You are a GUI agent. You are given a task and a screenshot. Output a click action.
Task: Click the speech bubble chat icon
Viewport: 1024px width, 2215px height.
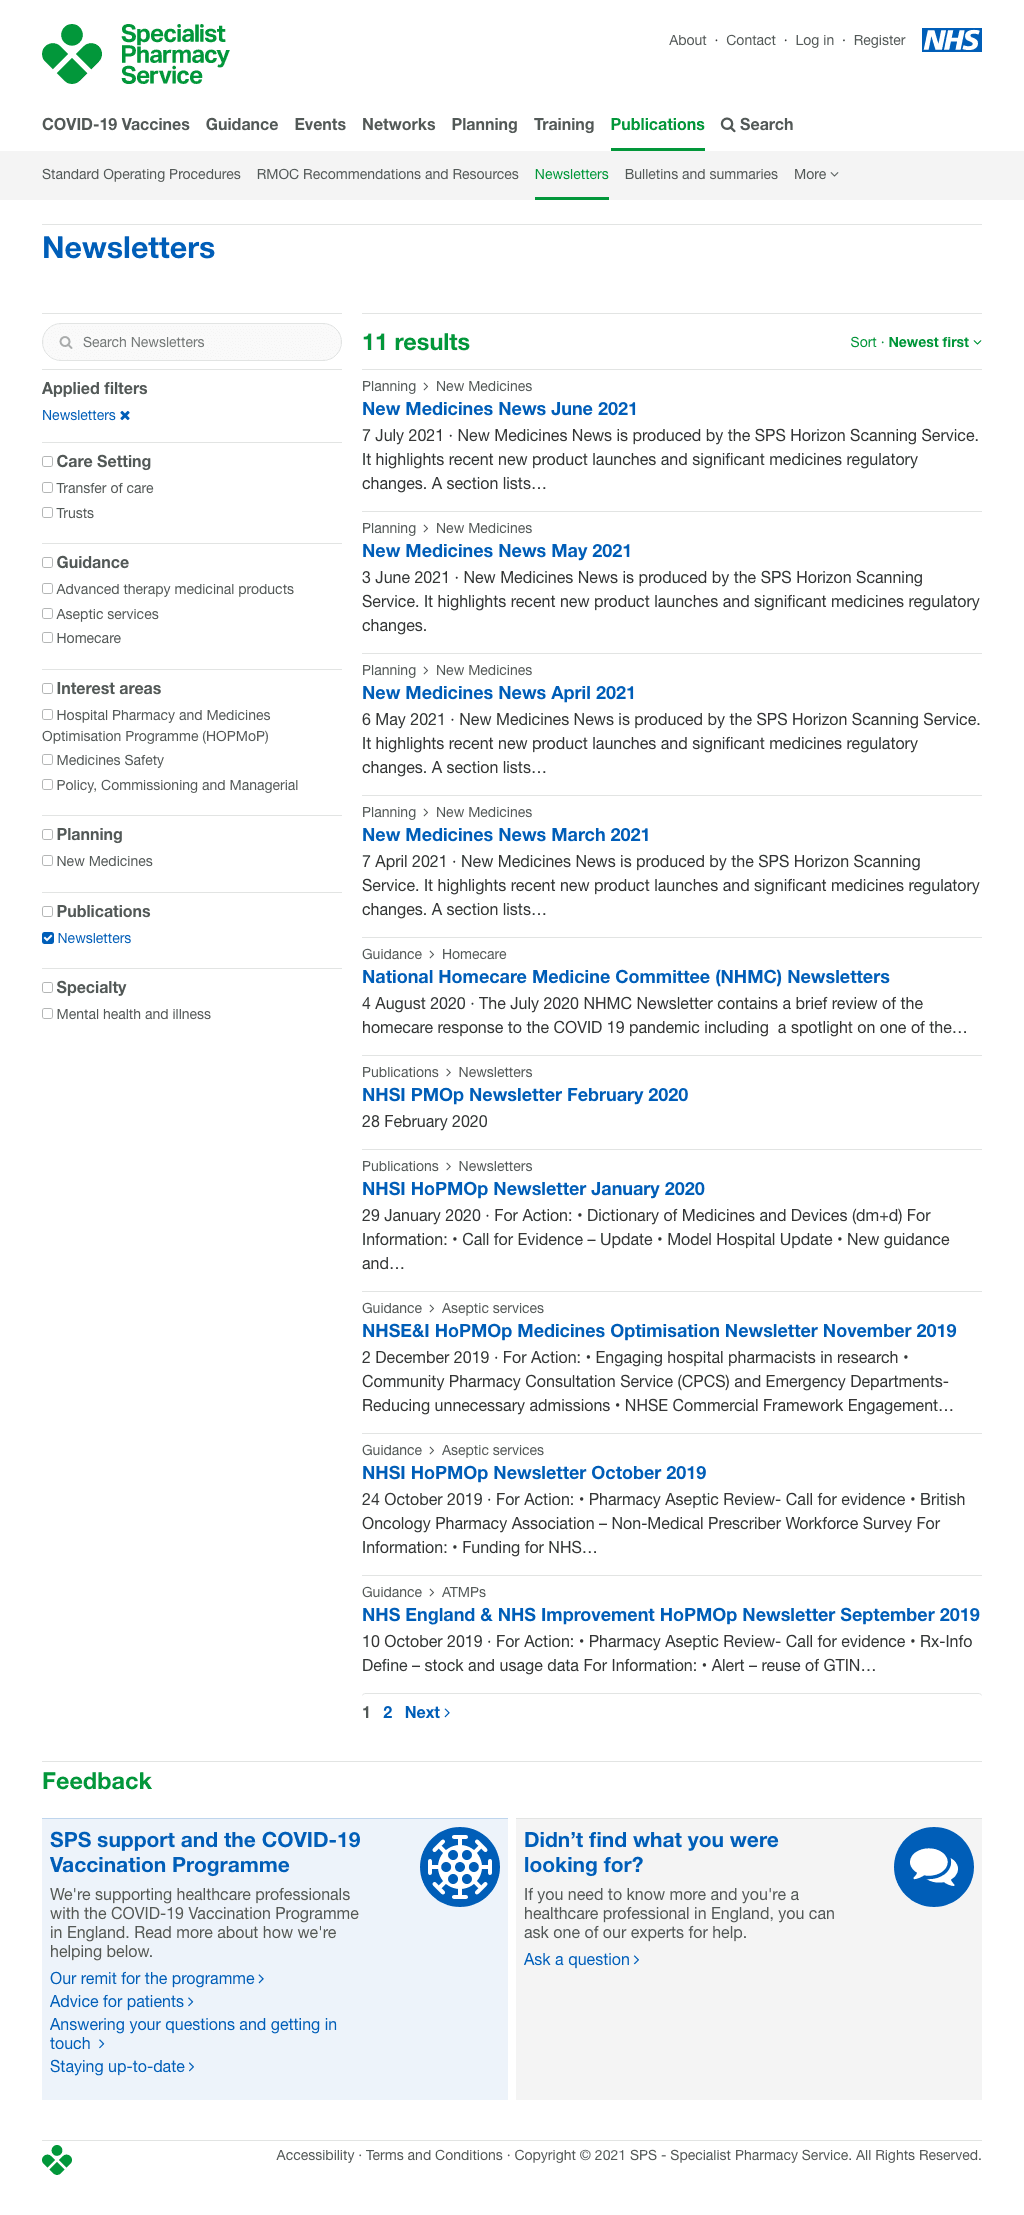point(933,1867)
